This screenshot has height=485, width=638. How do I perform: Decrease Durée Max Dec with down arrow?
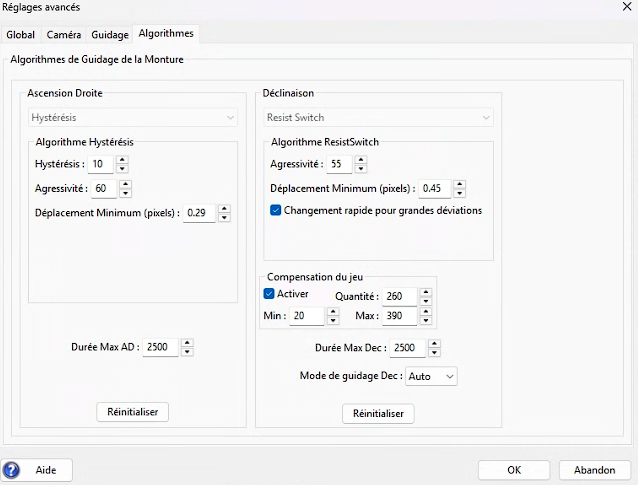[x=434, y=352]
